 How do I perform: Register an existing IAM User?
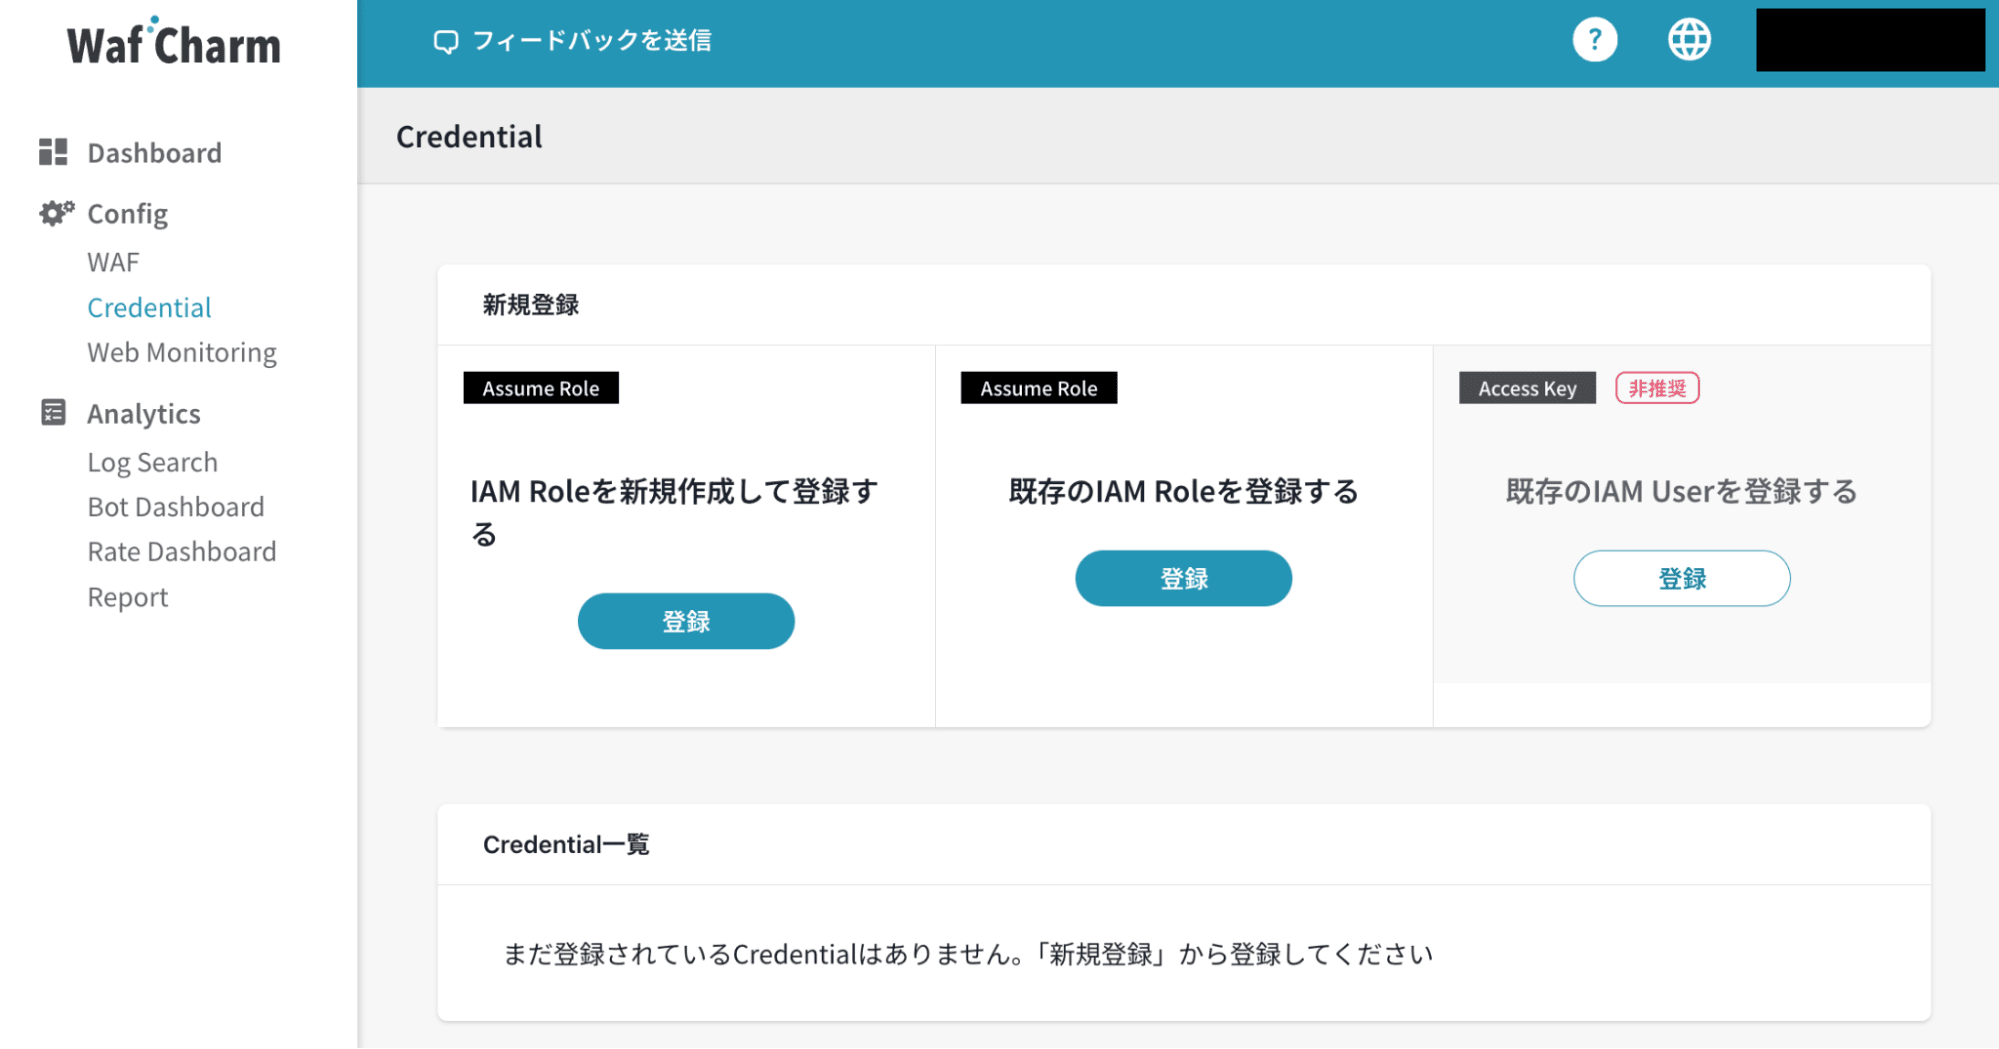pos(1681,578)
